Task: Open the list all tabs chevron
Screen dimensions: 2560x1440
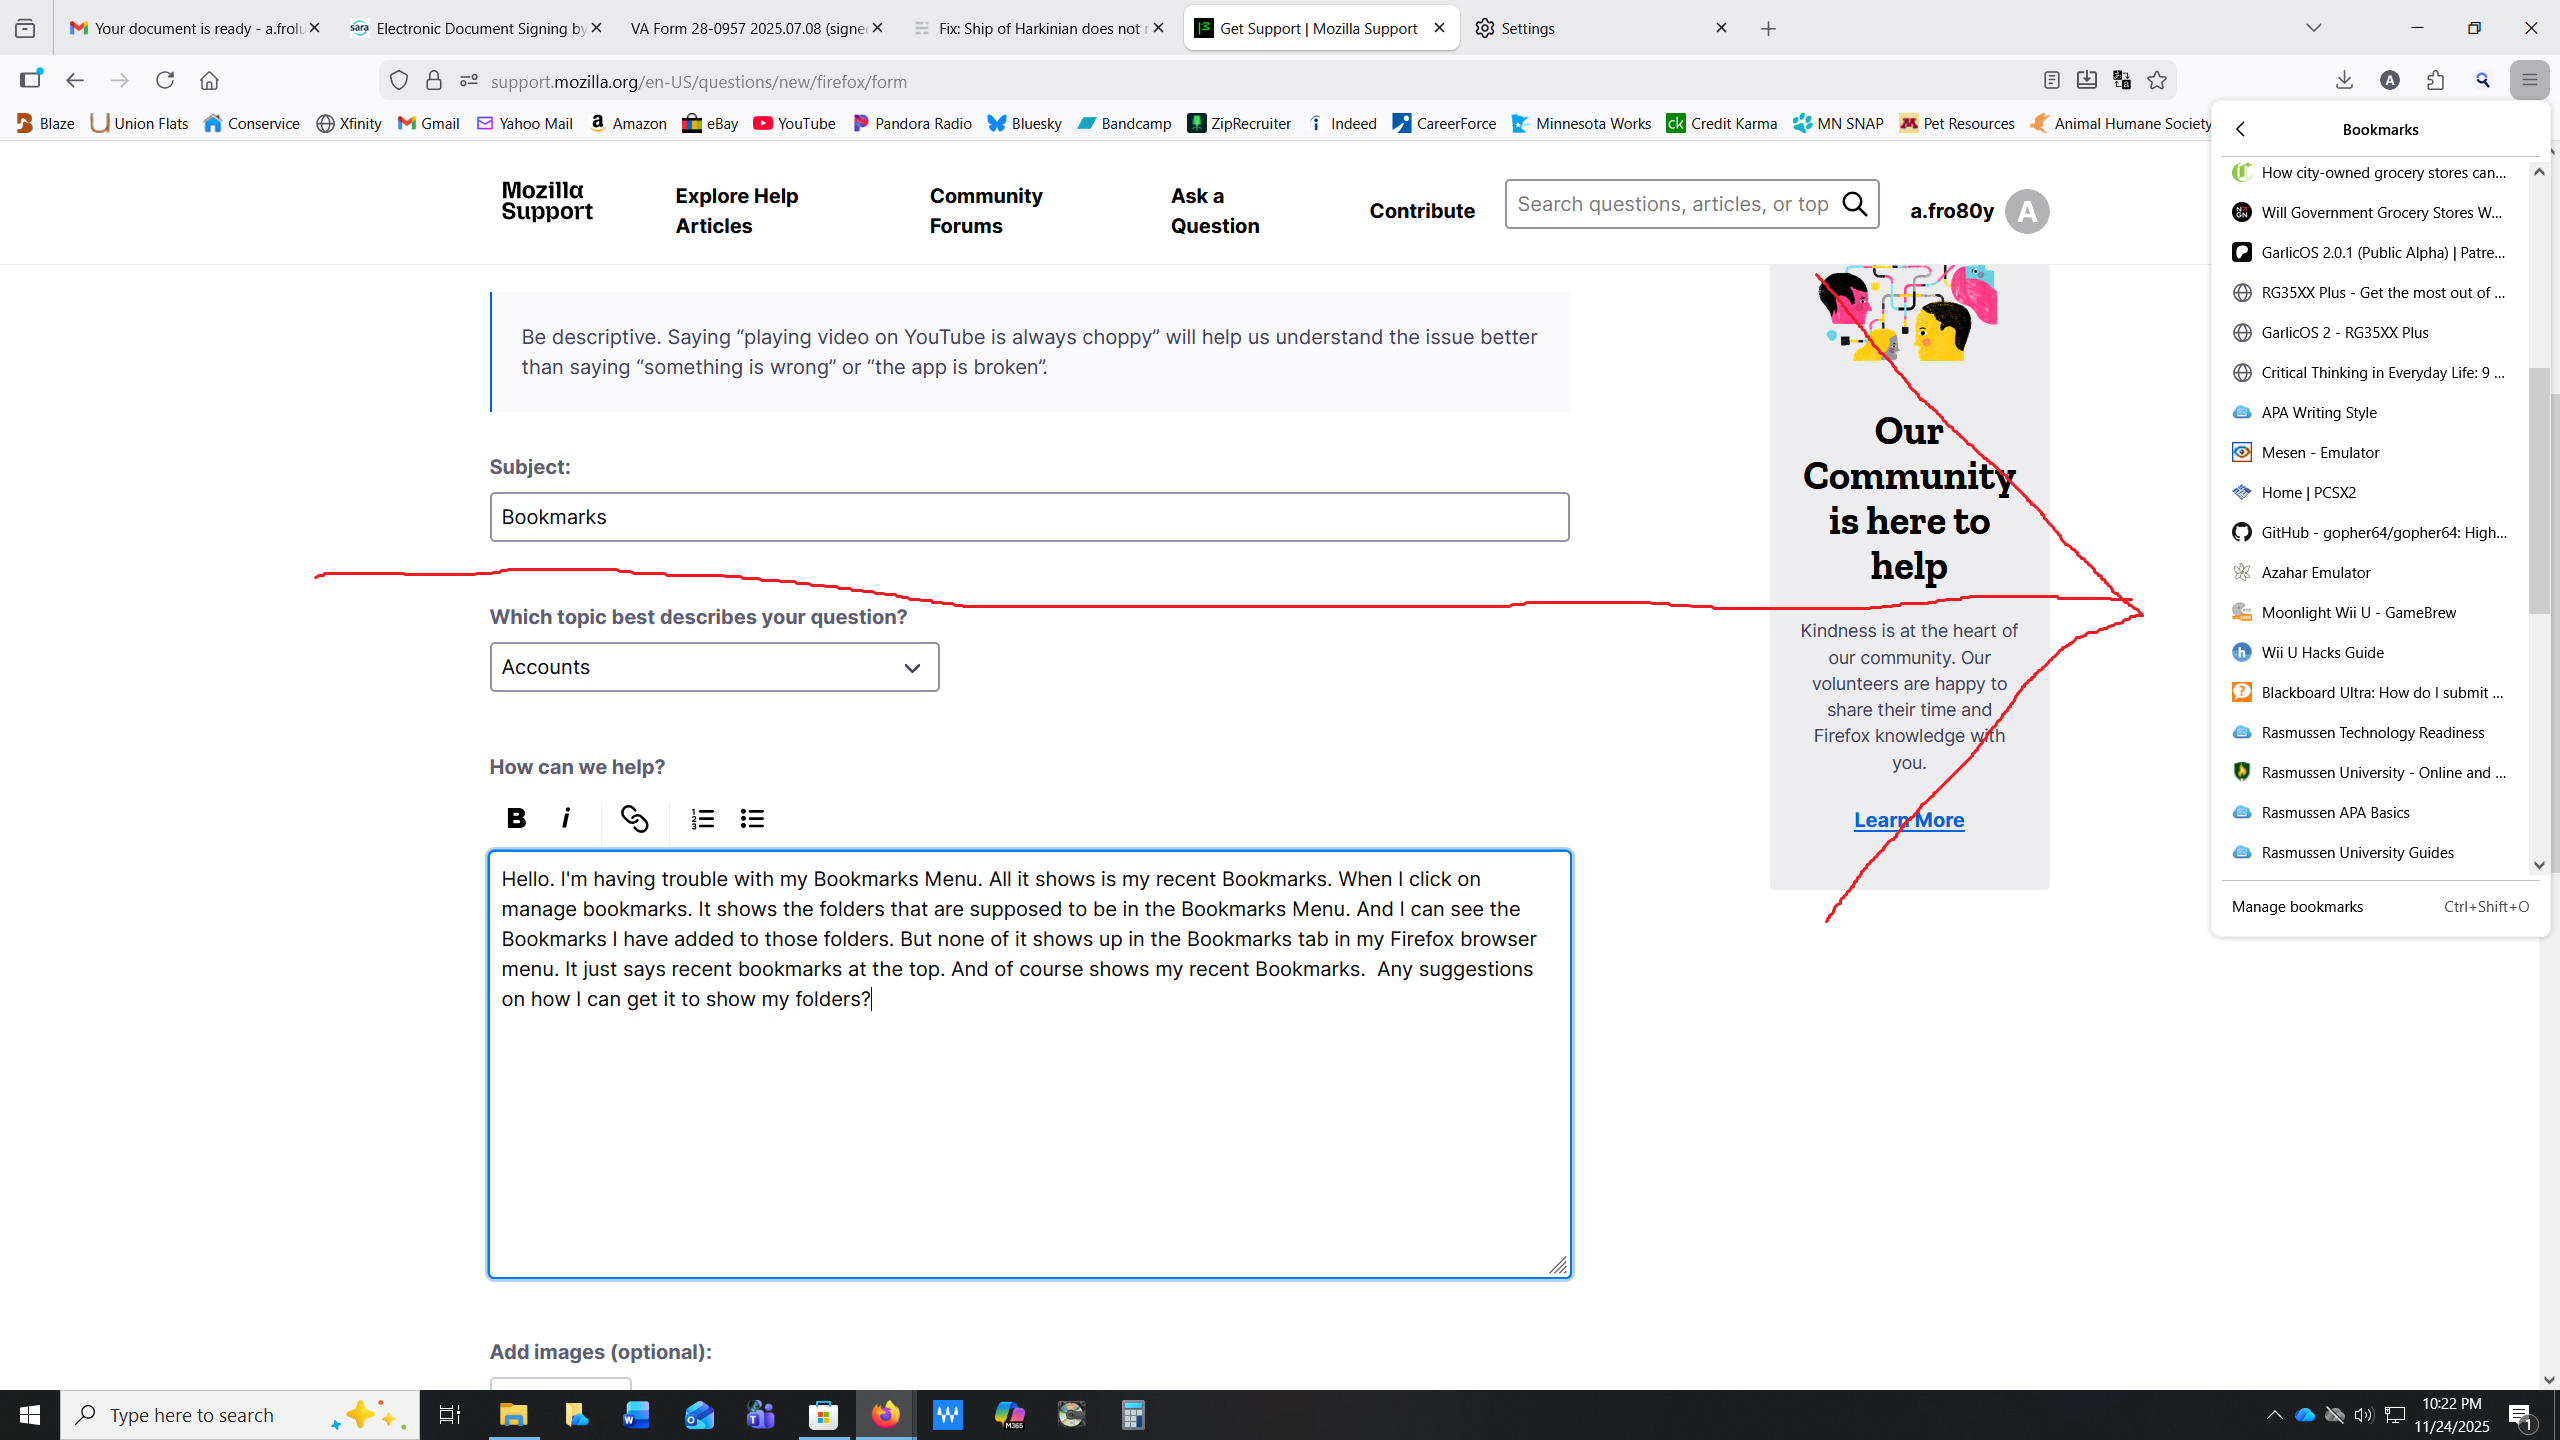Action: 2313,28
